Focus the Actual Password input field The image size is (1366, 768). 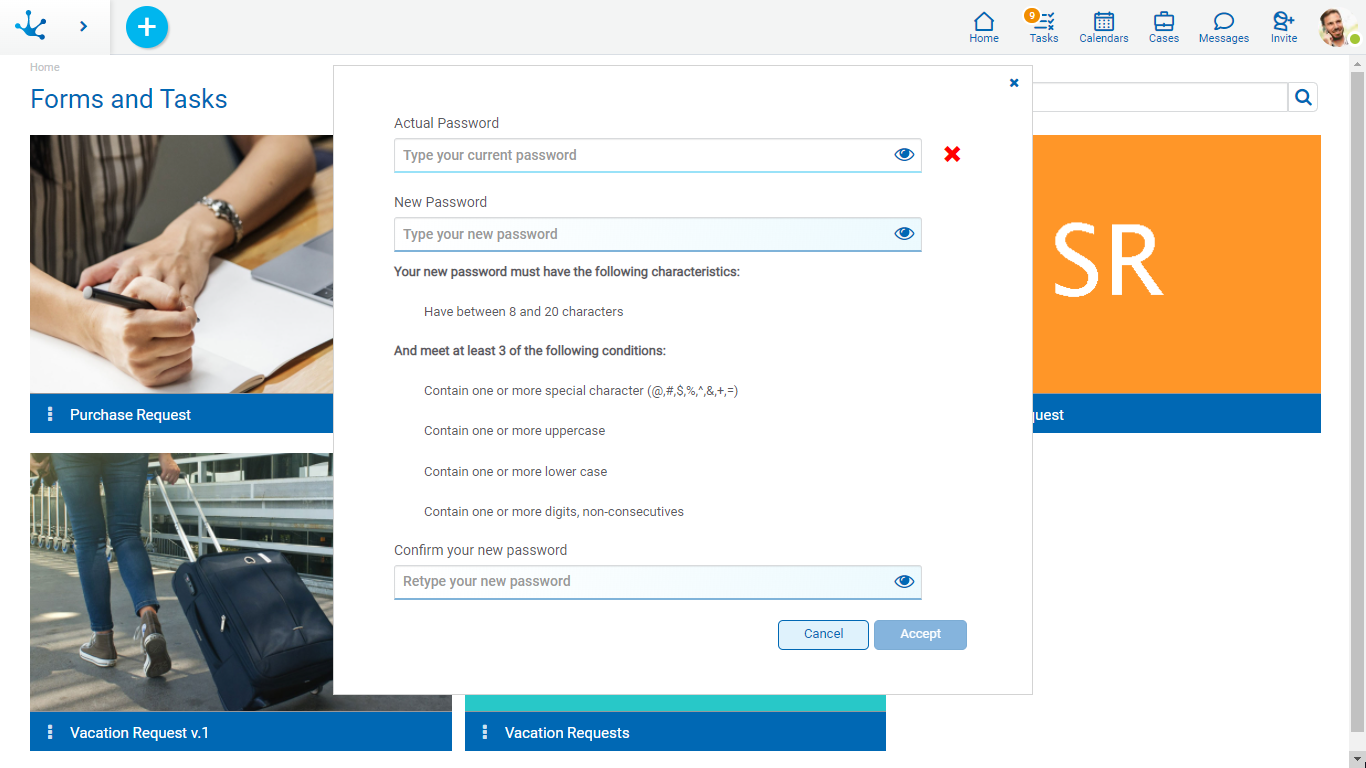640,155
